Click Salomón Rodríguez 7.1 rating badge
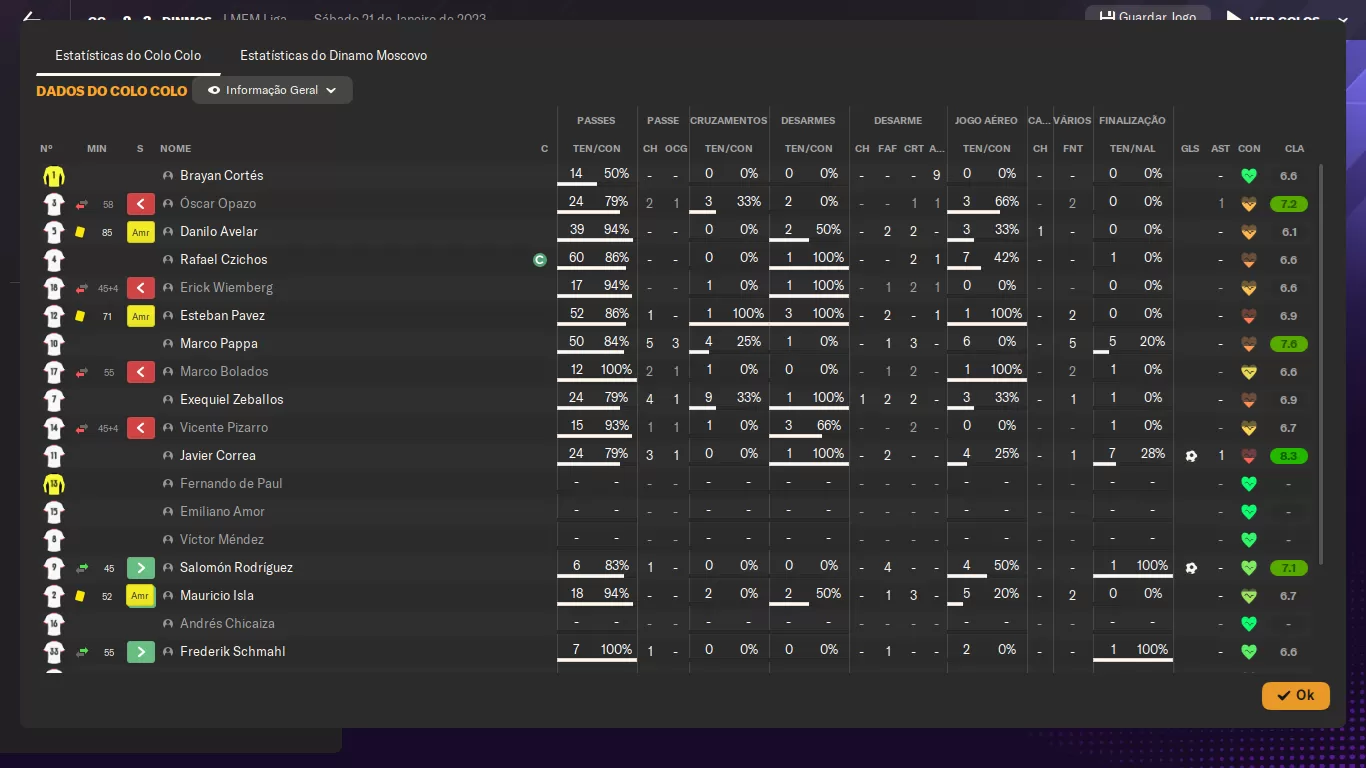The width and height of the screenshot is (1366, 768). (x=1289, y=568)
